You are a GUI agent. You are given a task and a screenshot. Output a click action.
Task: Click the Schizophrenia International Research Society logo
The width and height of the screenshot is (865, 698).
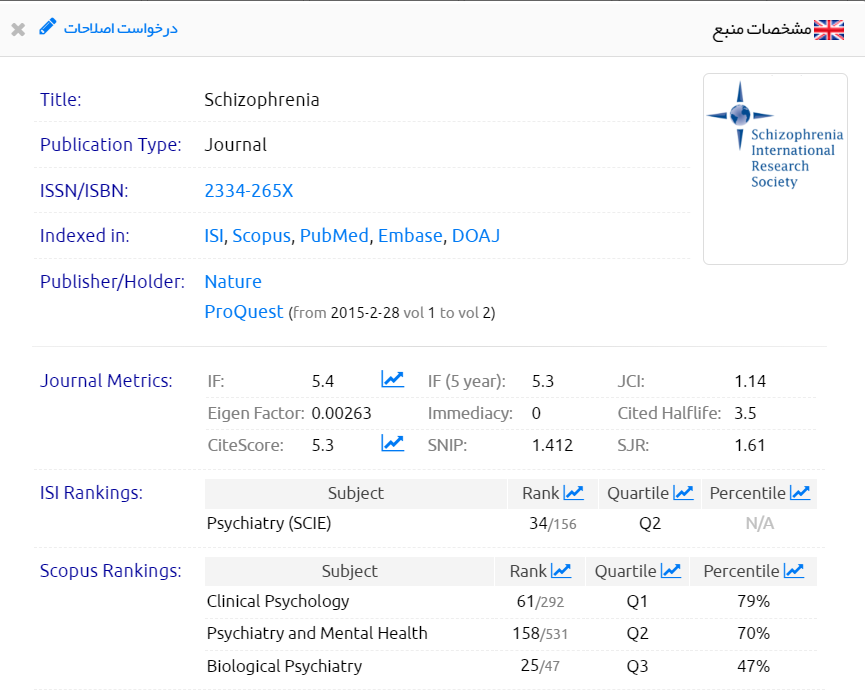(x=776, y=168)
